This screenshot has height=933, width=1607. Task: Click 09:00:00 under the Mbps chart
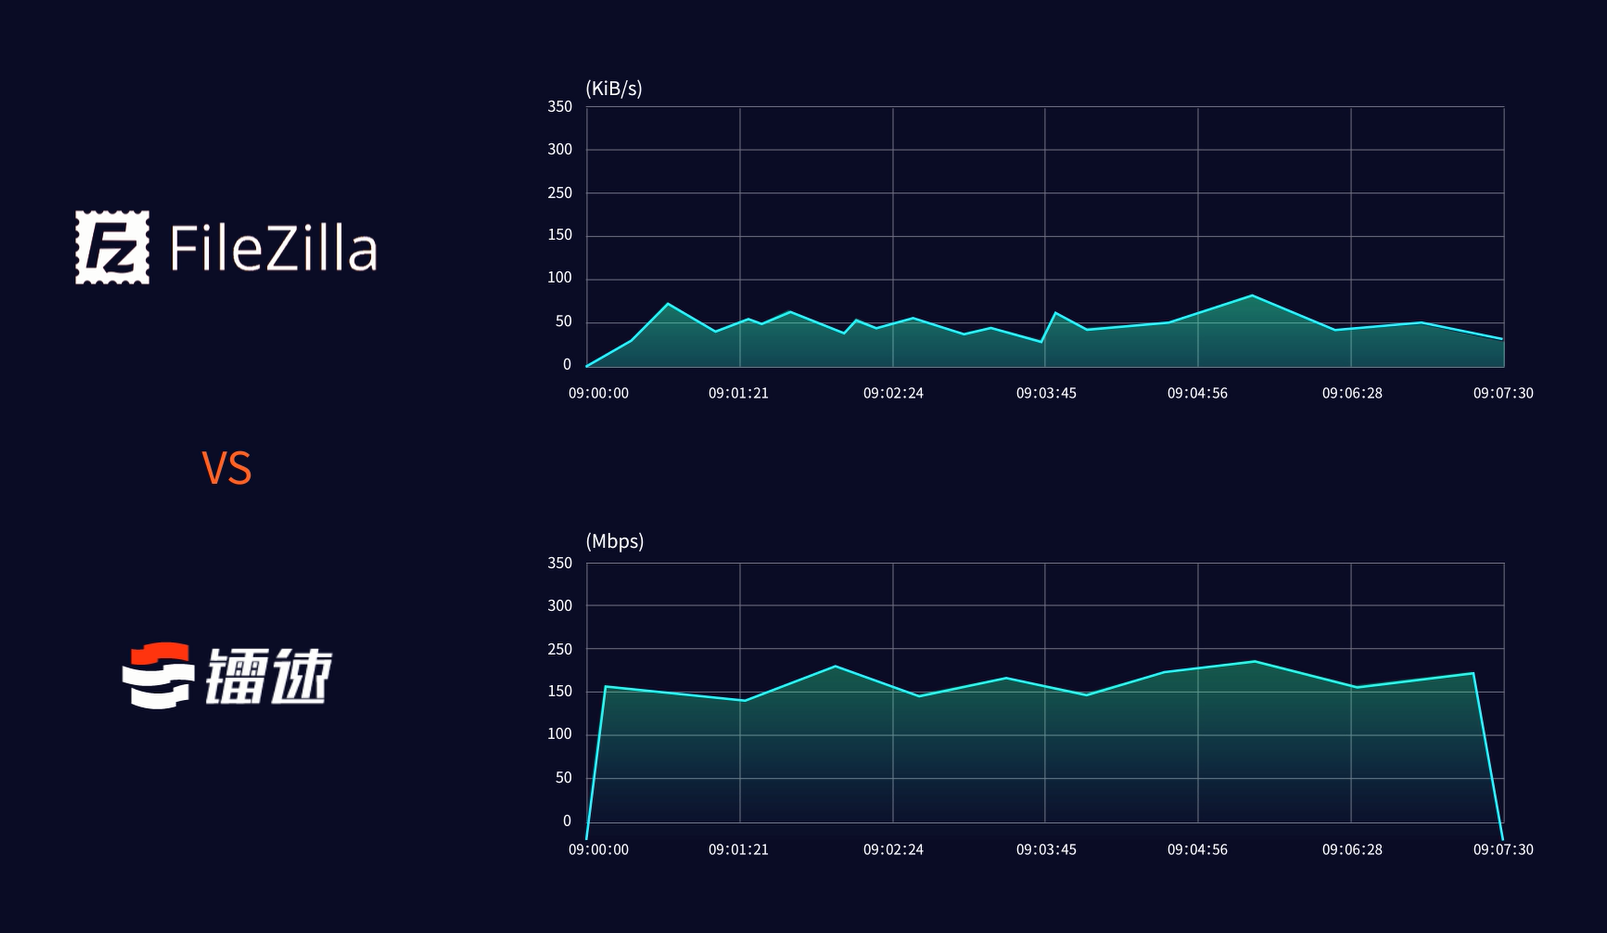(599, 849)
